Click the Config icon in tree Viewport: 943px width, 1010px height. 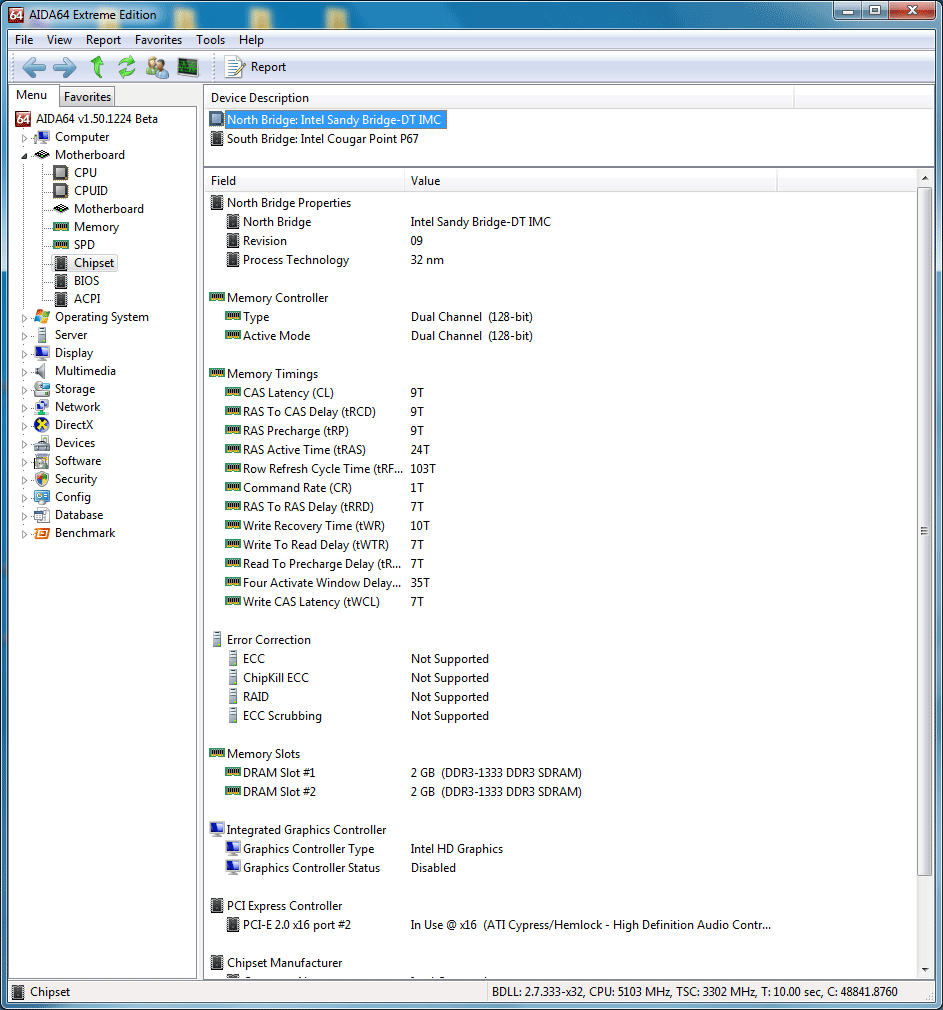click(x=42, y=497)
